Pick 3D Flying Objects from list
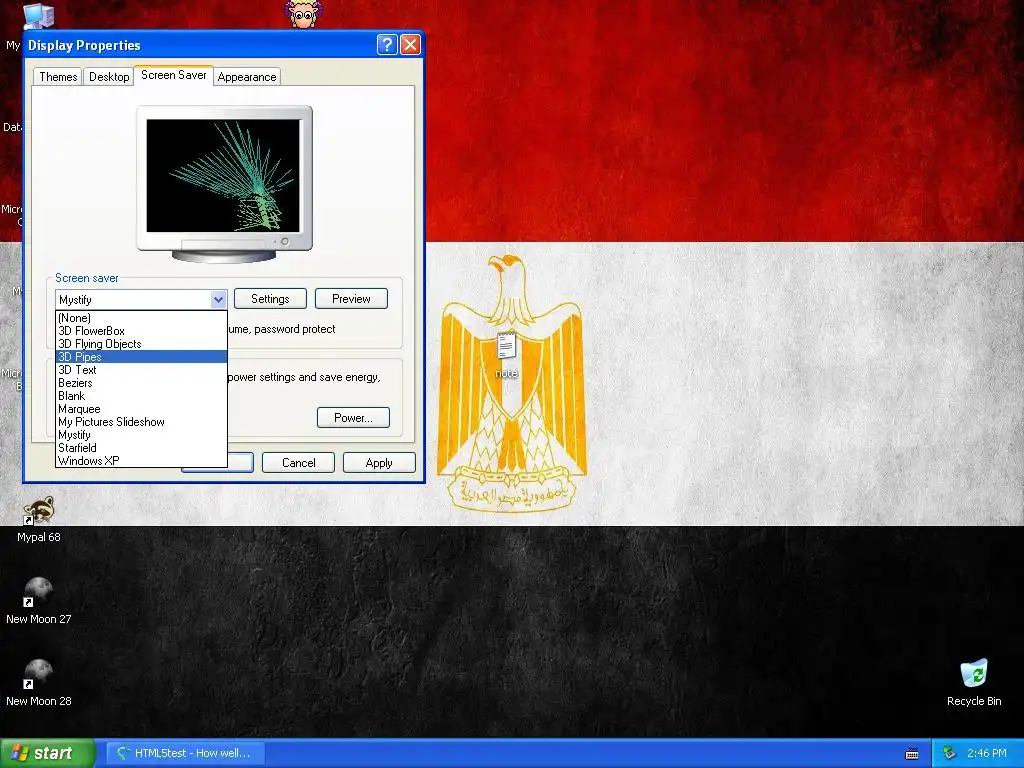The image size is (1024, 768). pyautogui.click(x=141, y=344)
